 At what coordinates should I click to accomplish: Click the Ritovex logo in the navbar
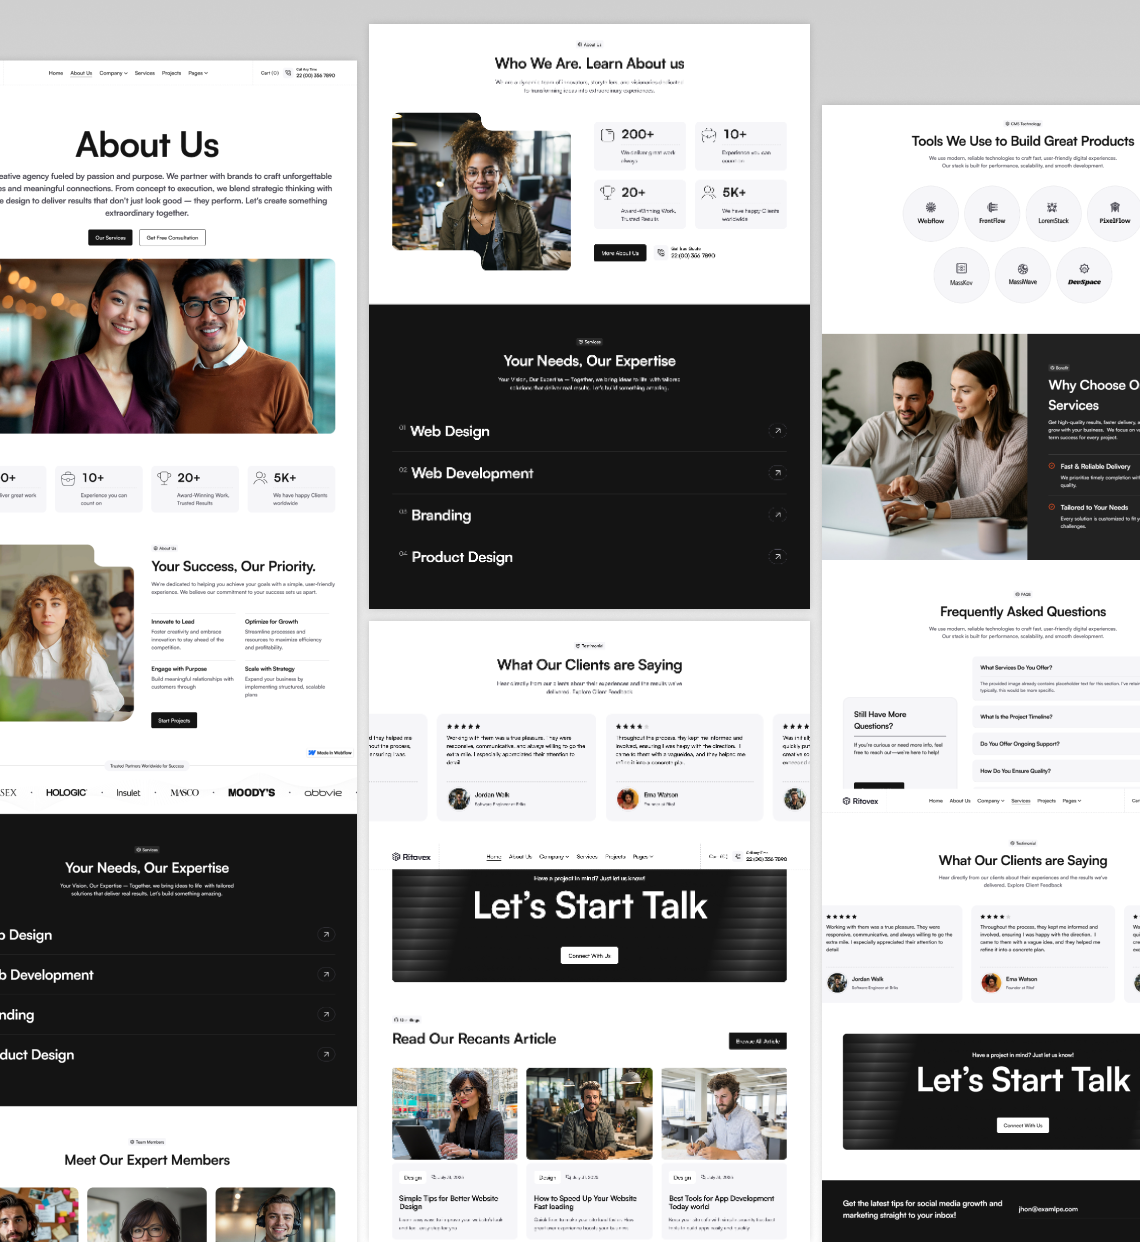pyautogui.click(x=410, y=856)
